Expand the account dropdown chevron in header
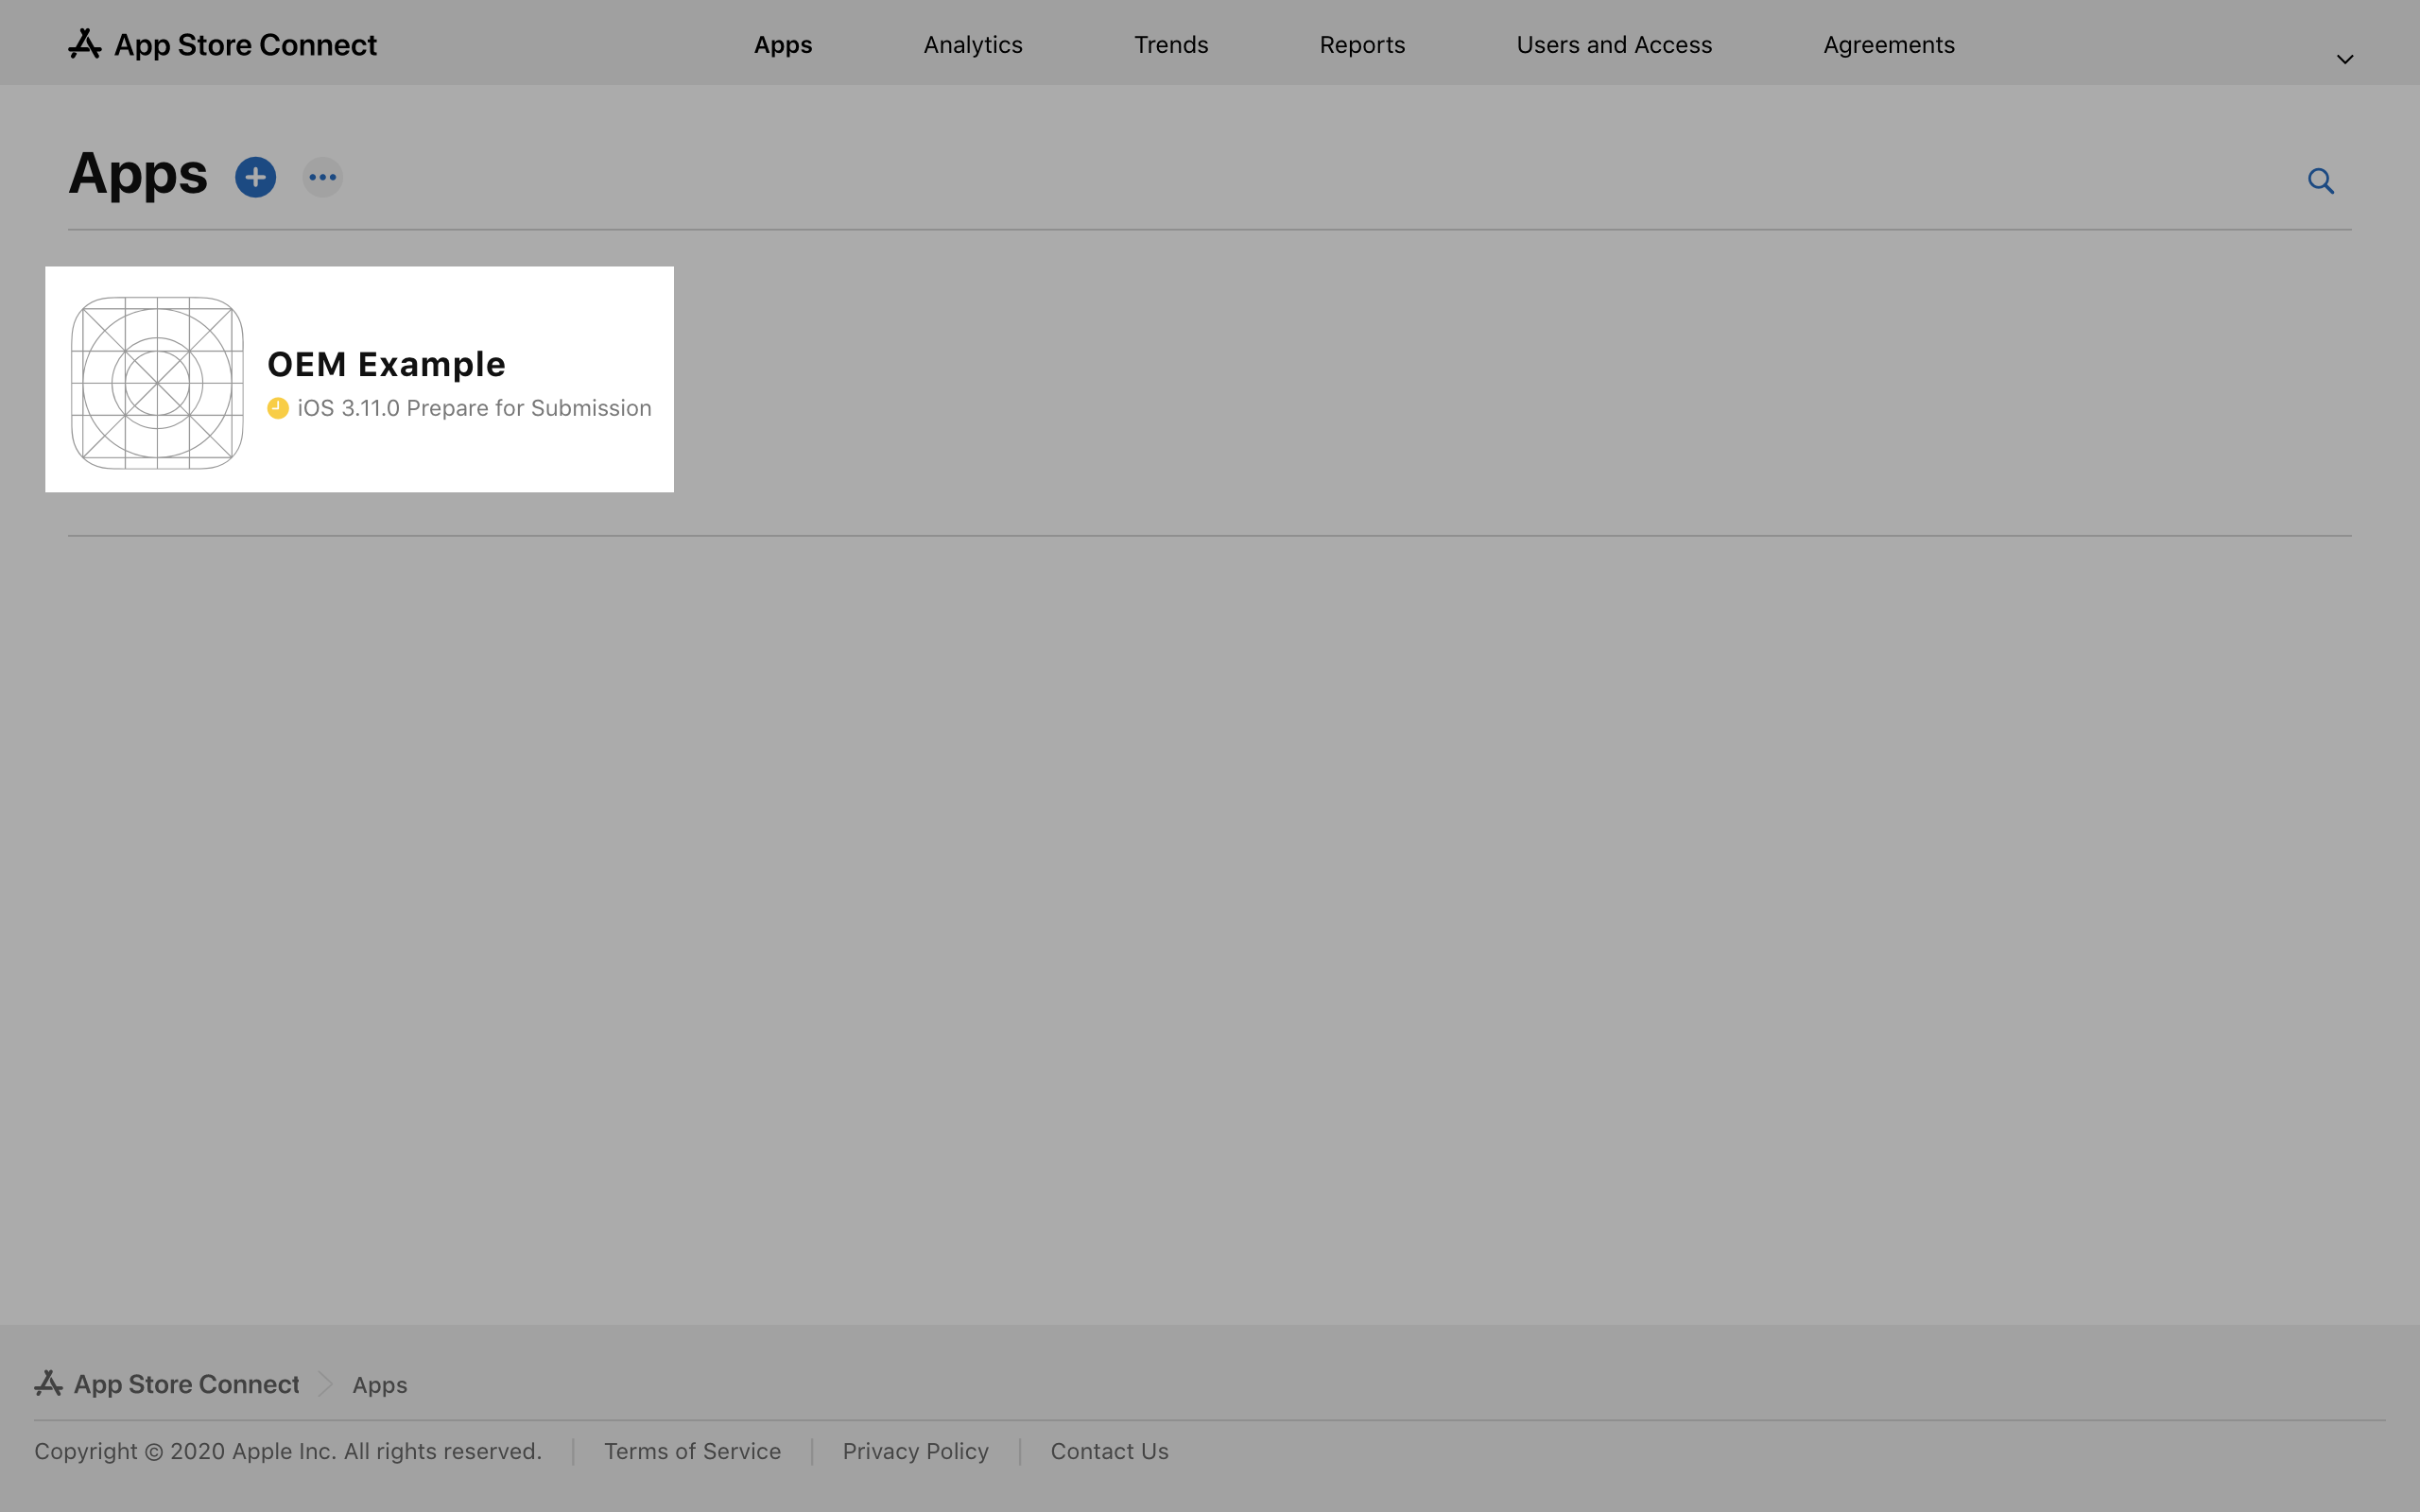 pyautogui.click(x=2344, y=59)
